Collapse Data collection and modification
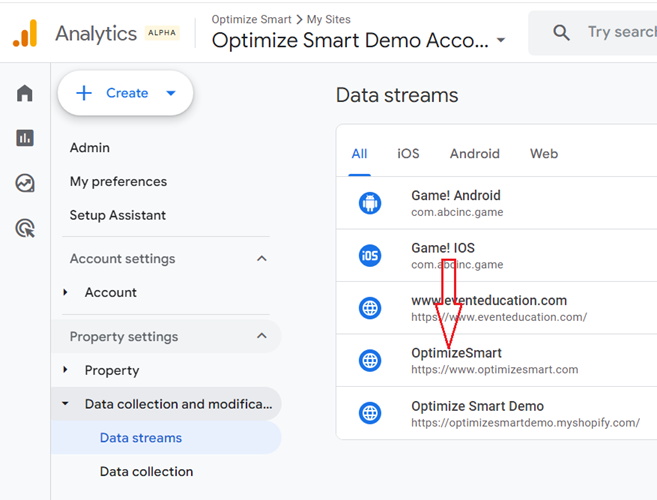This screenshot has height=500, width=657. 65,404
